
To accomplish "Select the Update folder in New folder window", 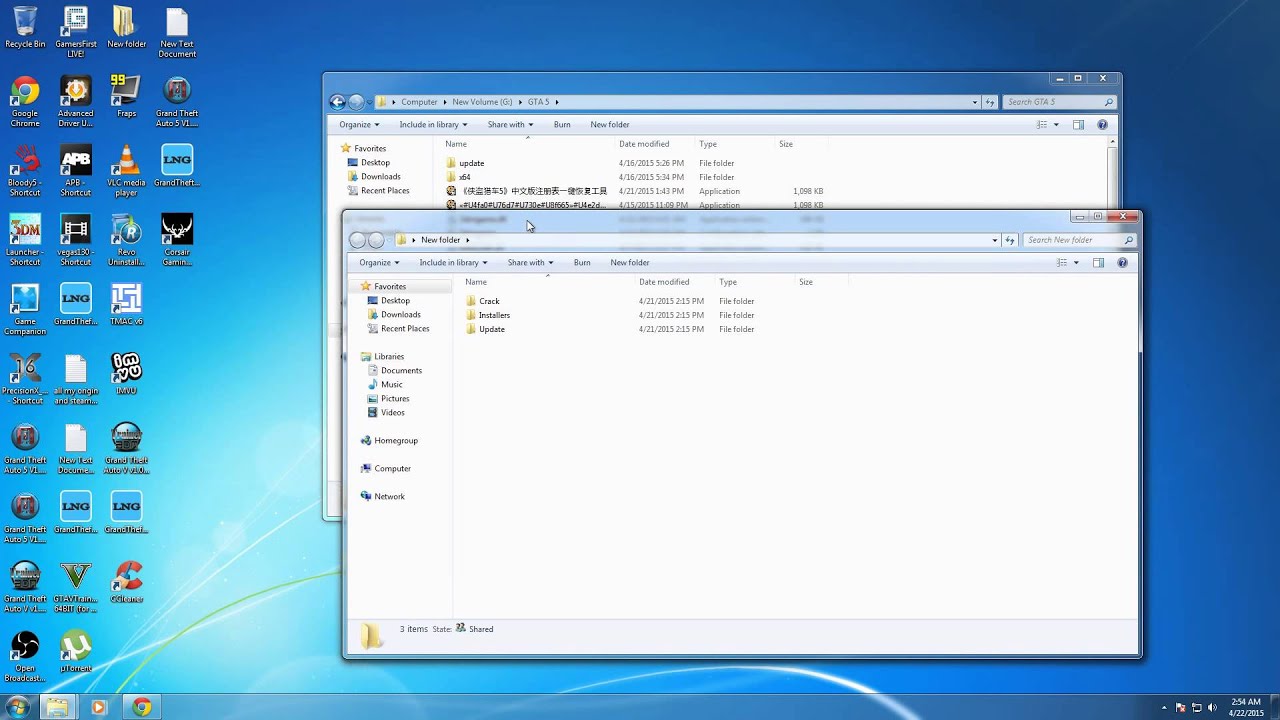I will 491,329.
